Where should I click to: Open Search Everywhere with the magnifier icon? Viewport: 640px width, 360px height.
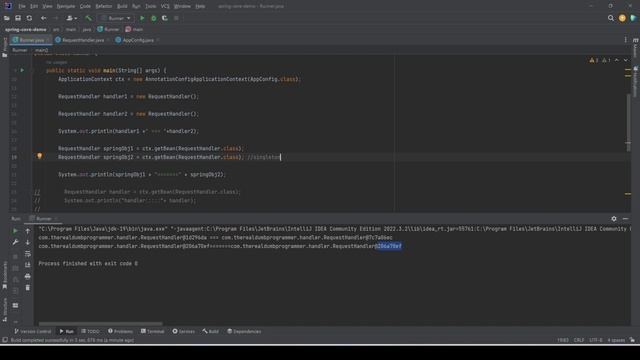coord(611,18)
